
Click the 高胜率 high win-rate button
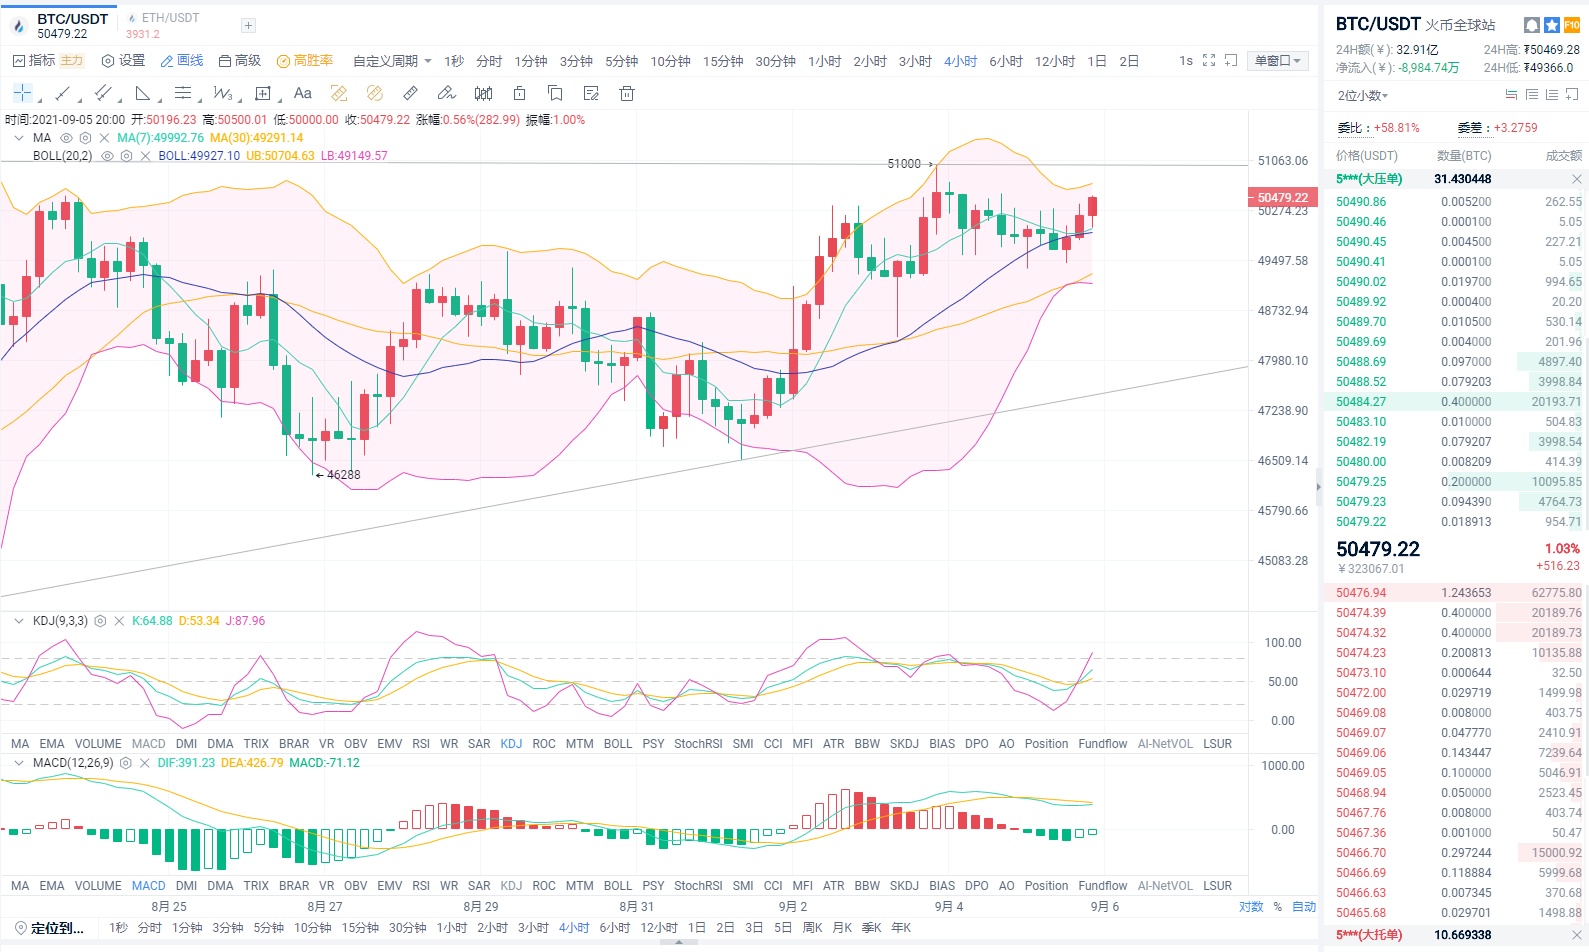click(x=305, y=61)
